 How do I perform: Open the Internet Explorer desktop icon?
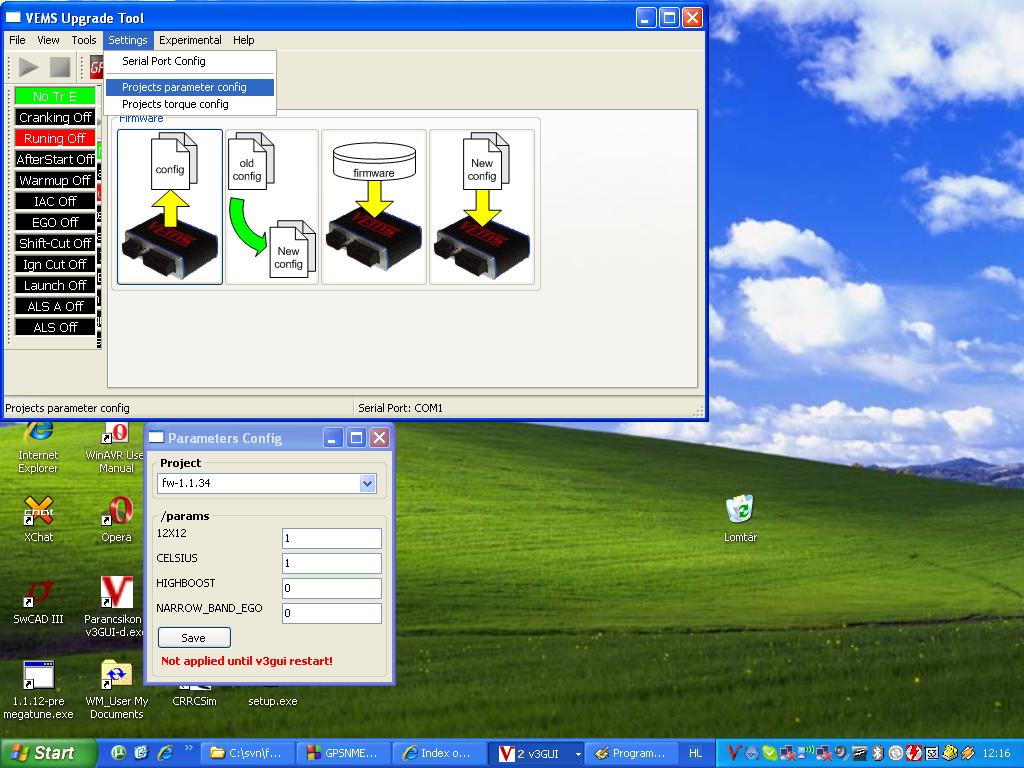click(38, 449)
